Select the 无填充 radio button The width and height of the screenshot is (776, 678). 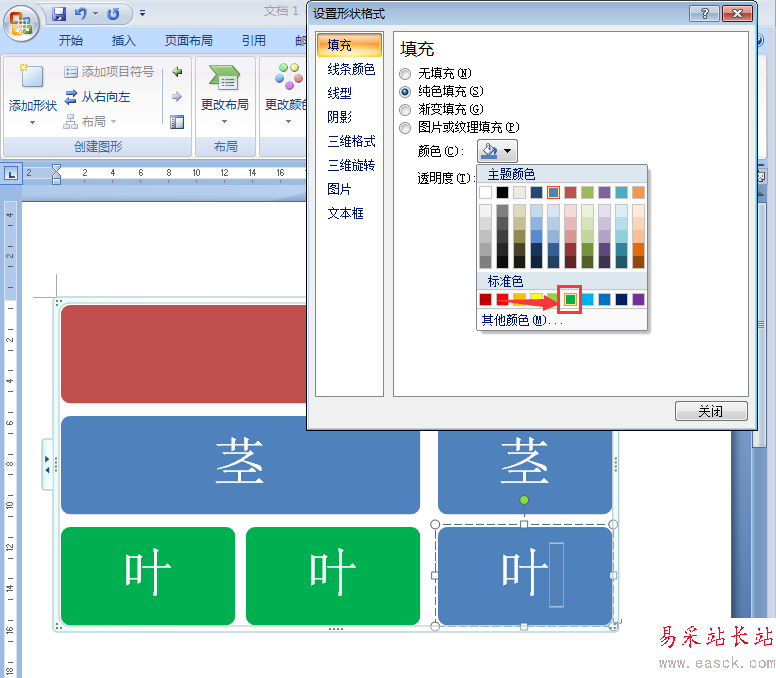coord(405,74)
